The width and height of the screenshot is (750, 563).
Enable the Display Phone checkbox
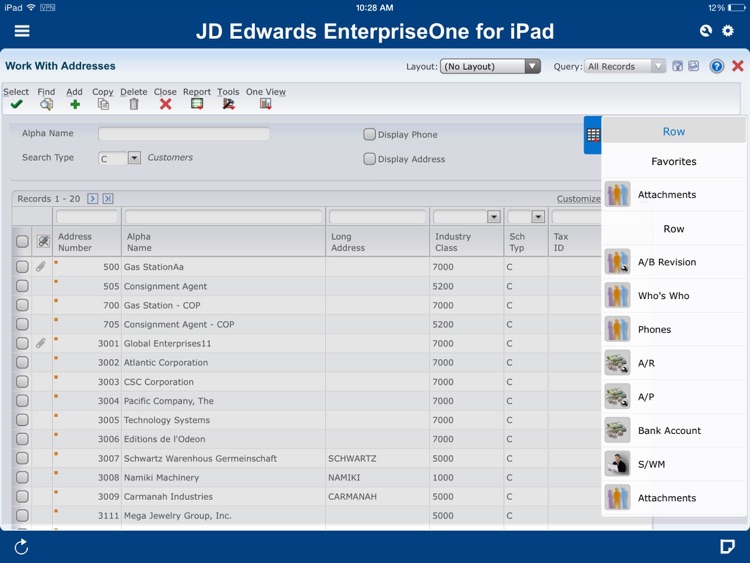369,134
